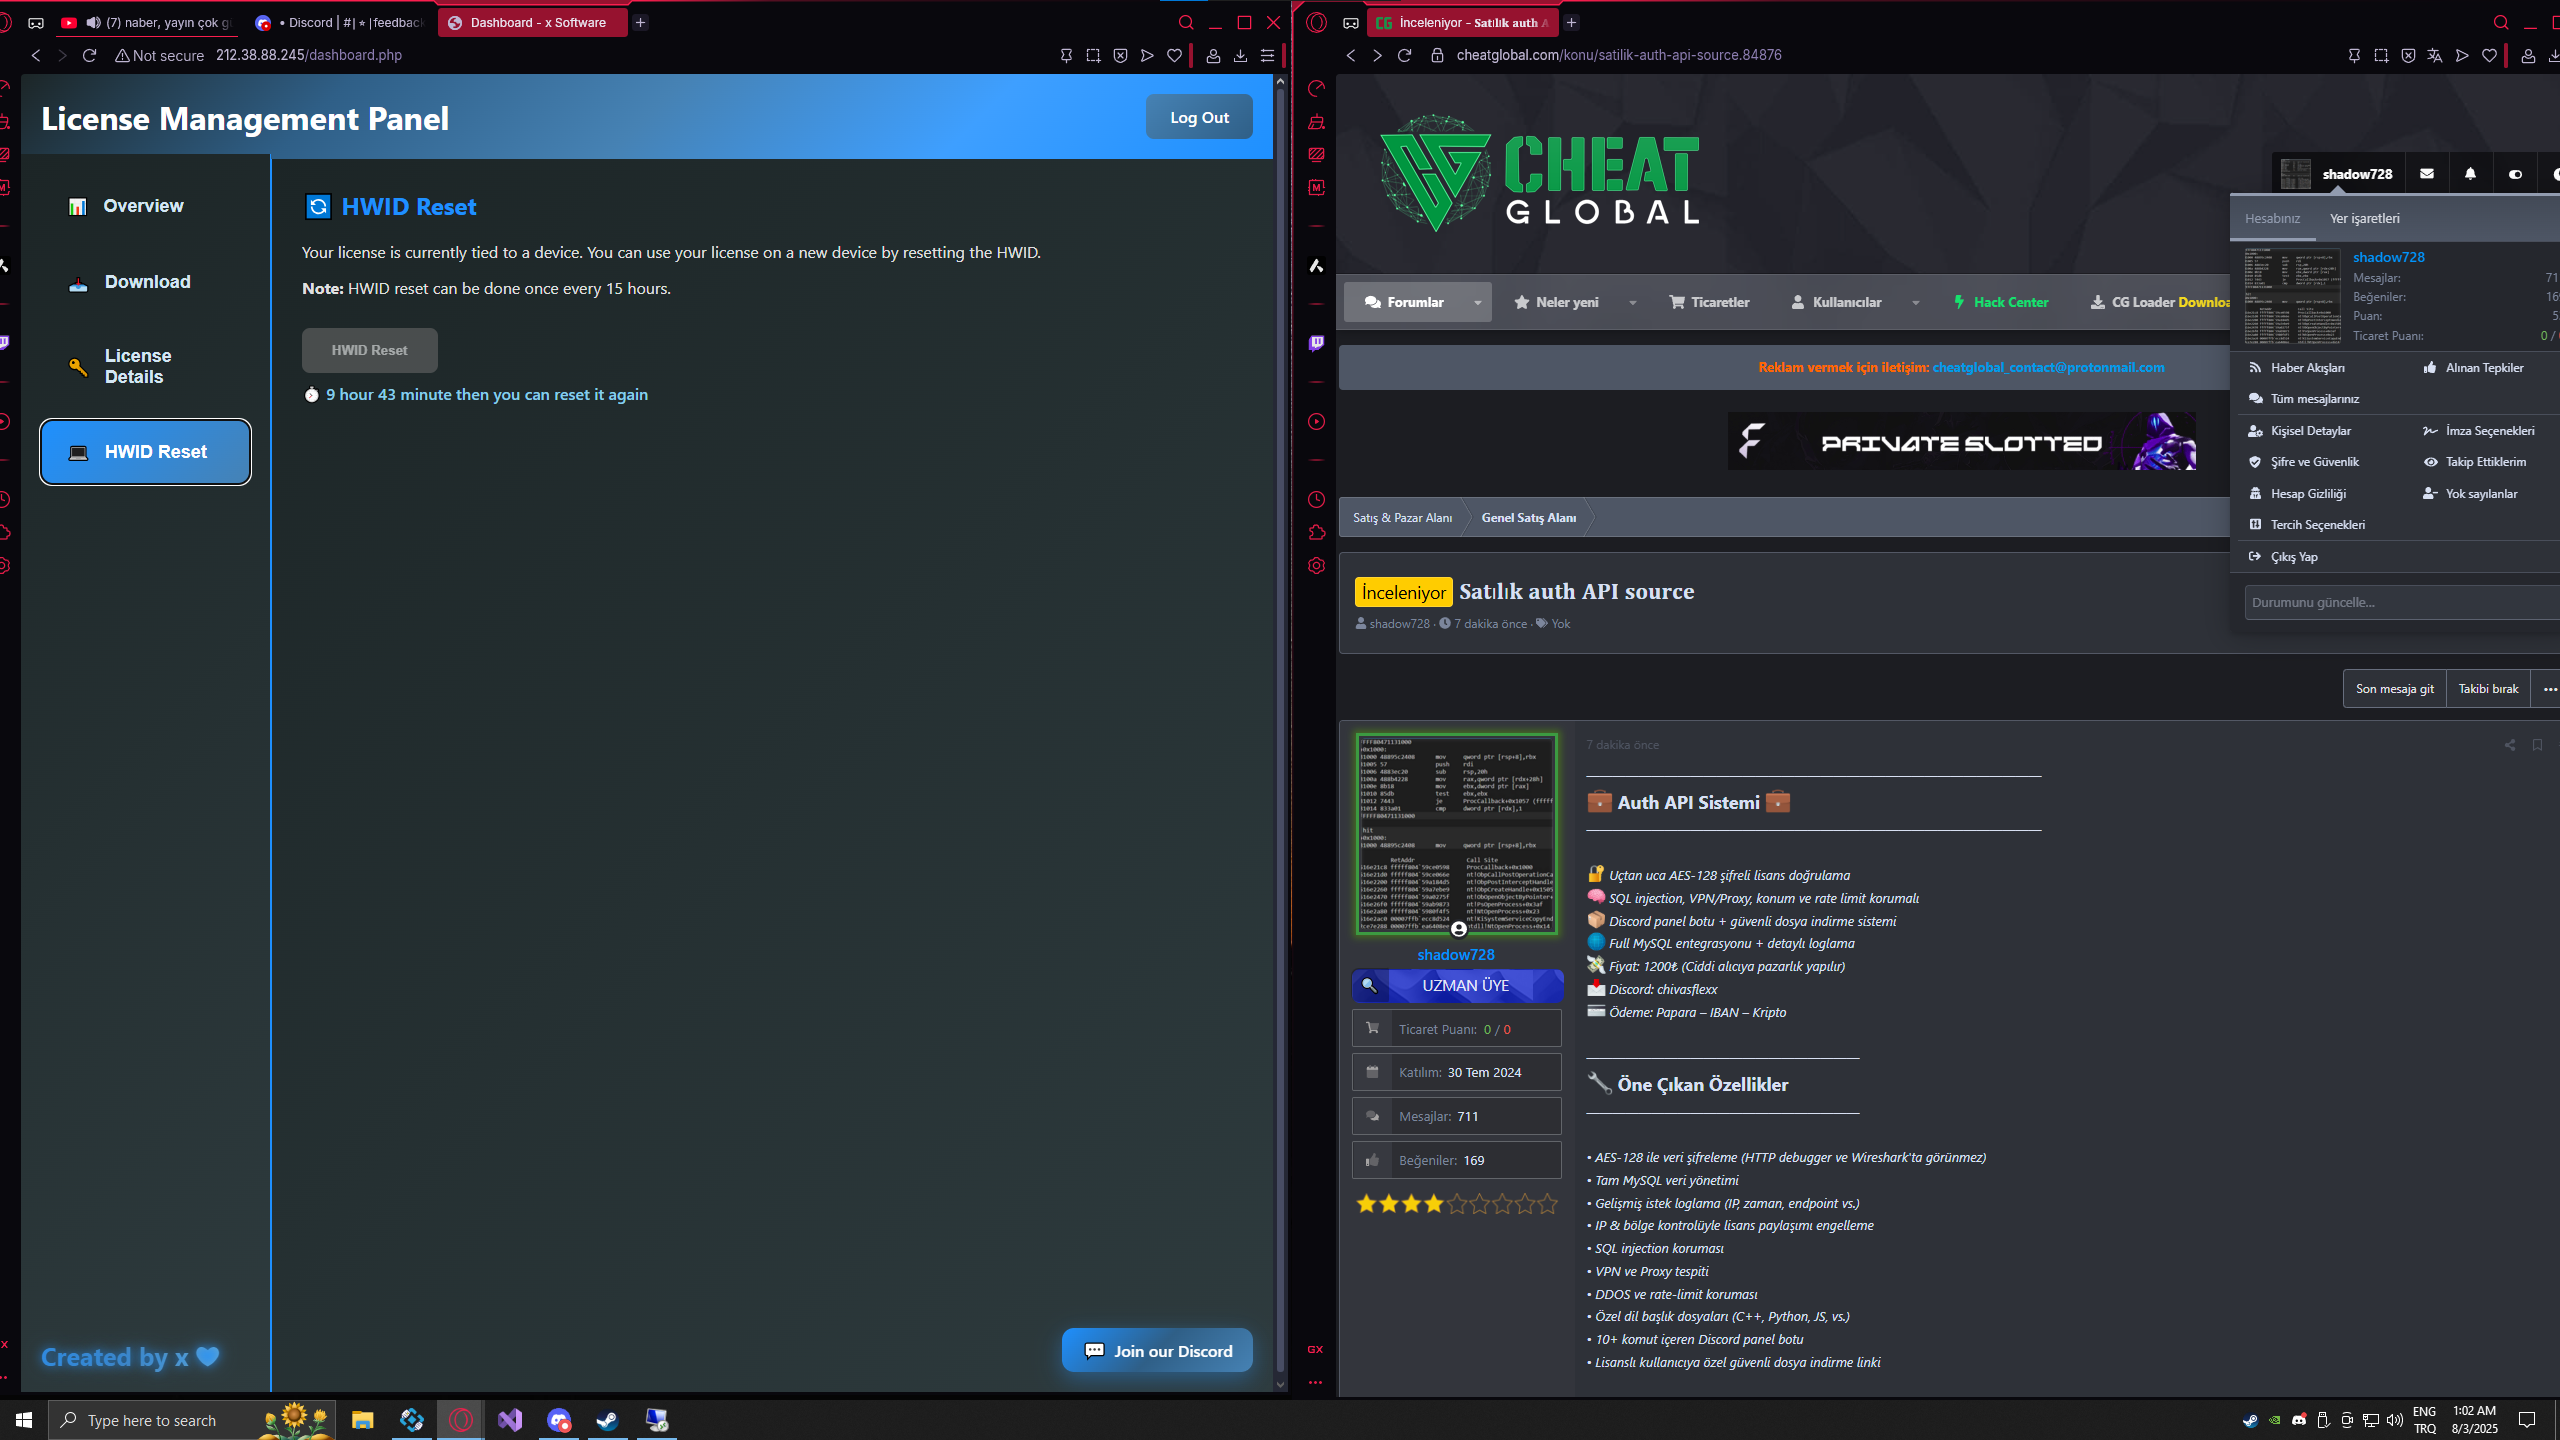Click Takibi bırak button
The width and height of the screenshot is (2560, 1440).
point(2488,689)
